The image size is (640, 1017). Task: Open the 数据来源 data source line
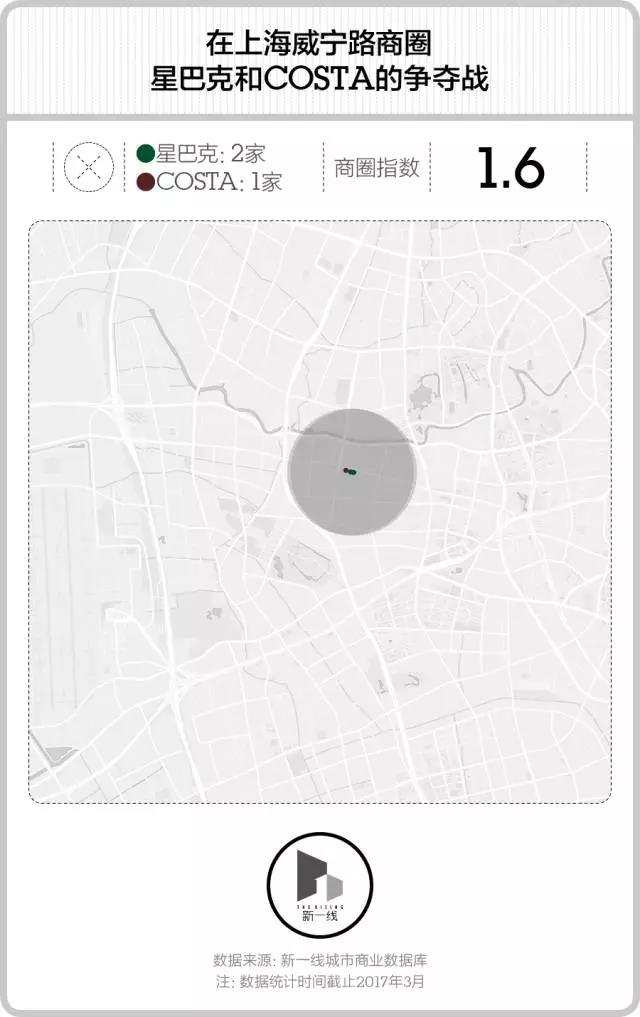click(320, 960)
